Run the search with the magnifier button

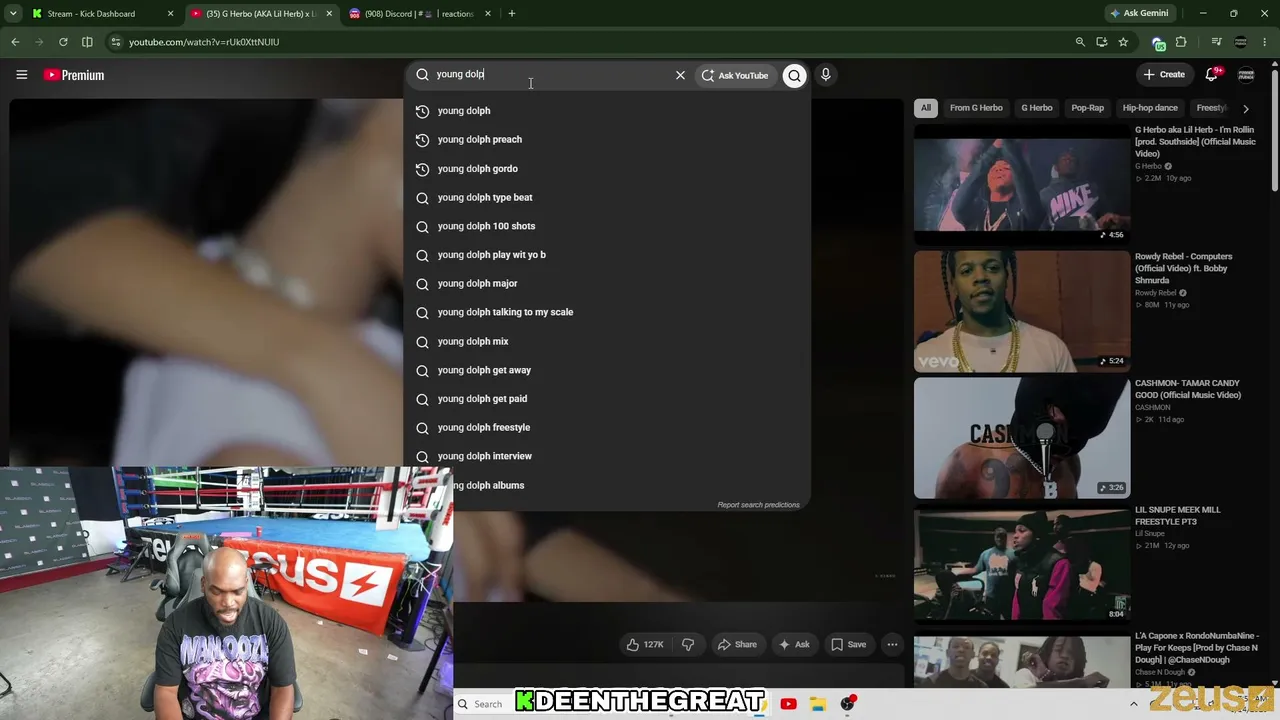point(794,75)
